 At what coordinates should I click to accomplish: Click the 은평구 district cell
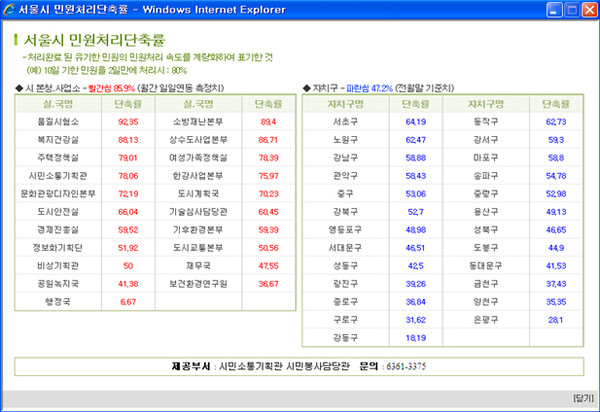click(486, 319)
